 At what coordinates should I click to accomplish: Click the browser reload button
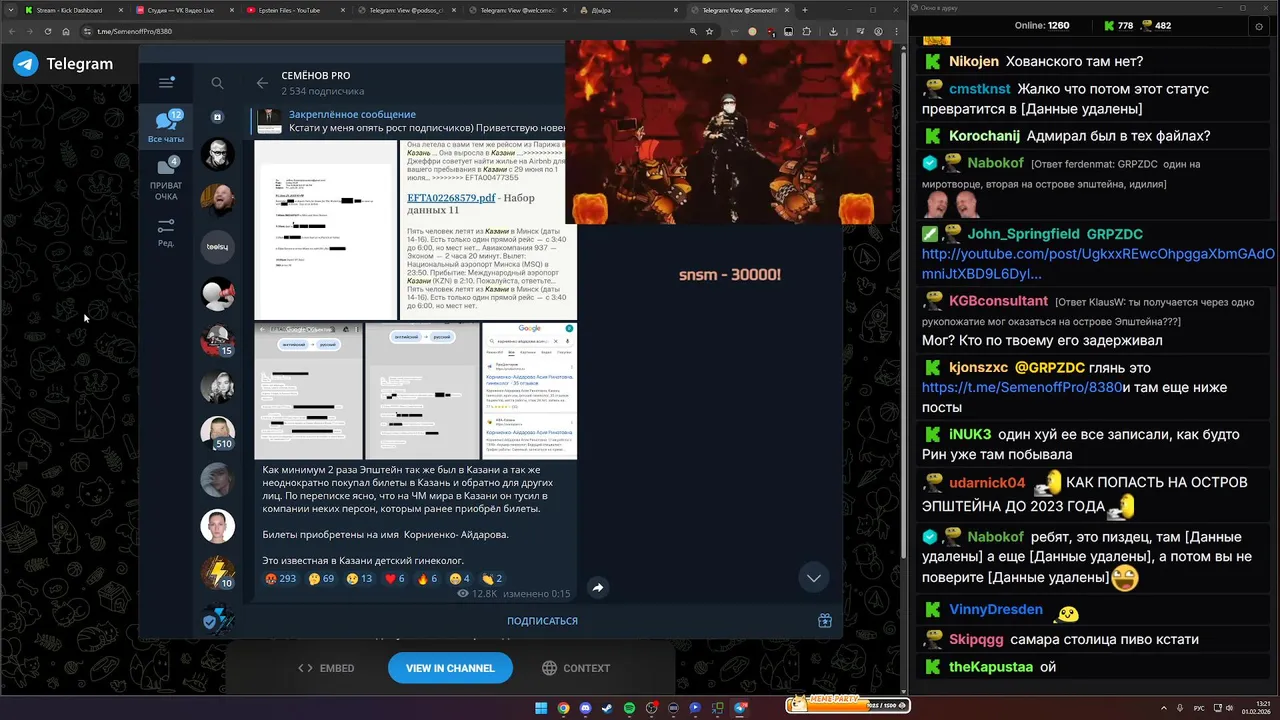(49, 31)
